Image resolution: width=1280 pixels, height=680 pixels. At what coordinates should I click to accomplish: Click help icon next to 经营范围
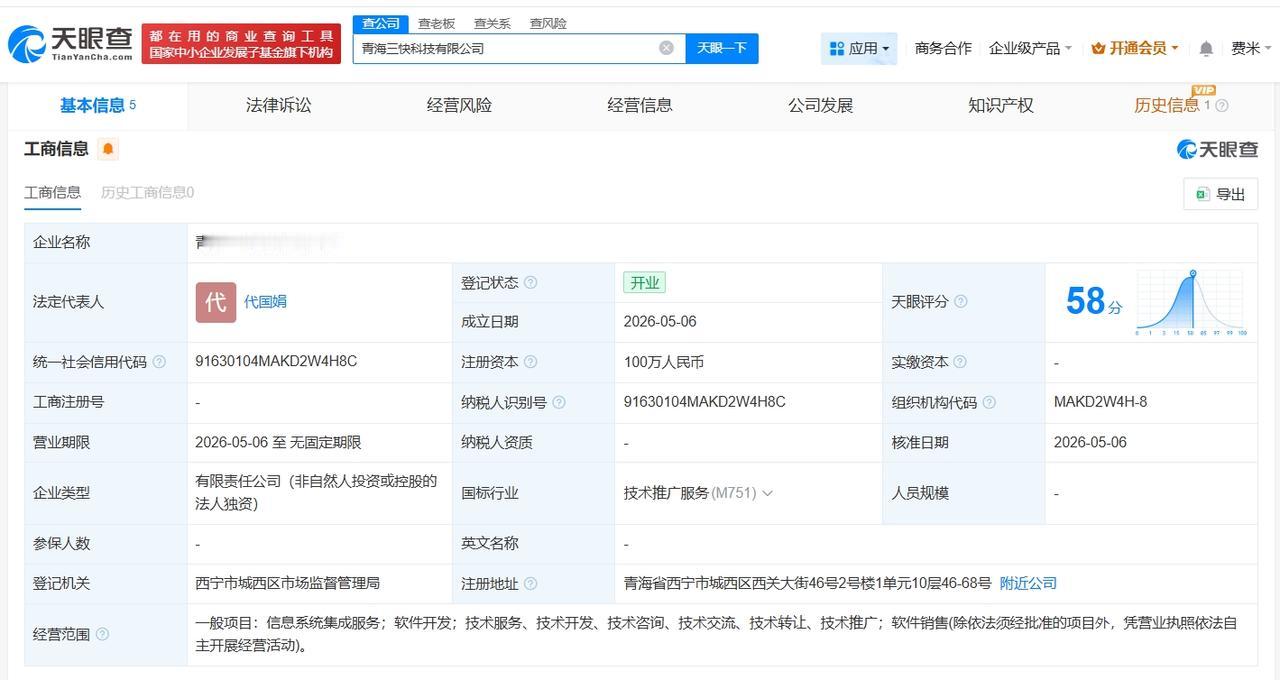pyautogui.click(x=102, y=634)
